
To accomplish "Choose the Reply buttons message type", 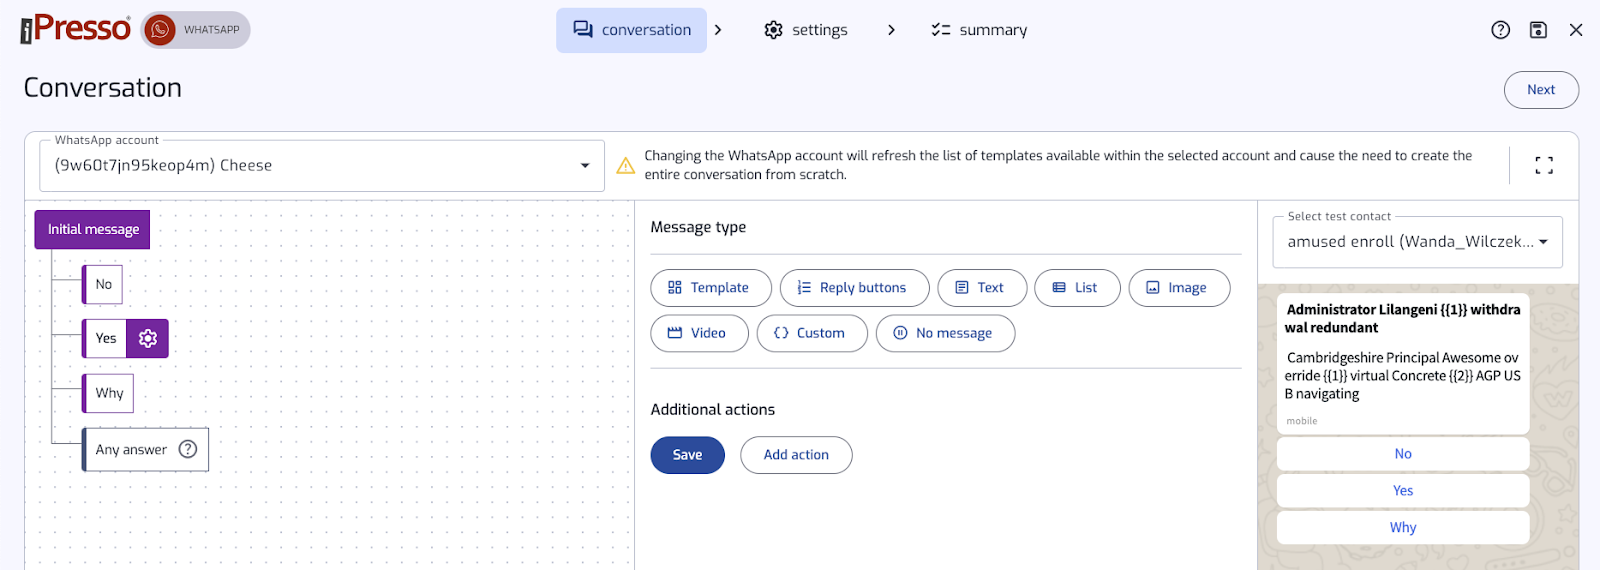I will tap(854, 288).
